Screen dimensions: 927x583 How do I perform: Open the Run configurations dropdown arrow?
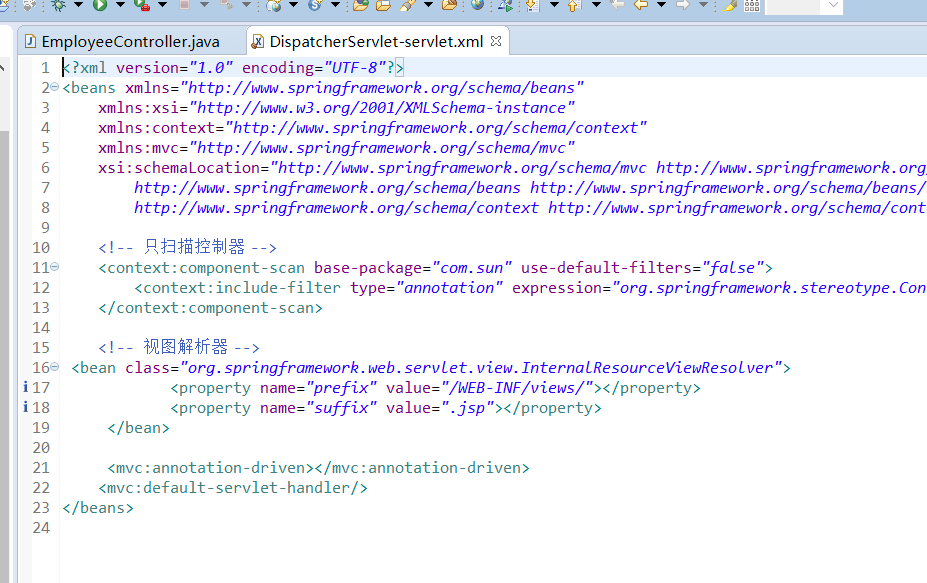click(x=120, y=5)
